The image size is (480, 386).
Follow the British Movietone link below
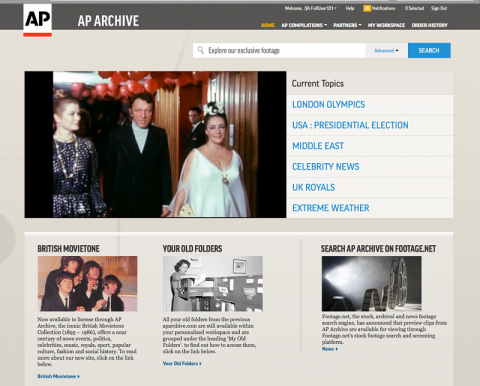[x=58, y=376]
